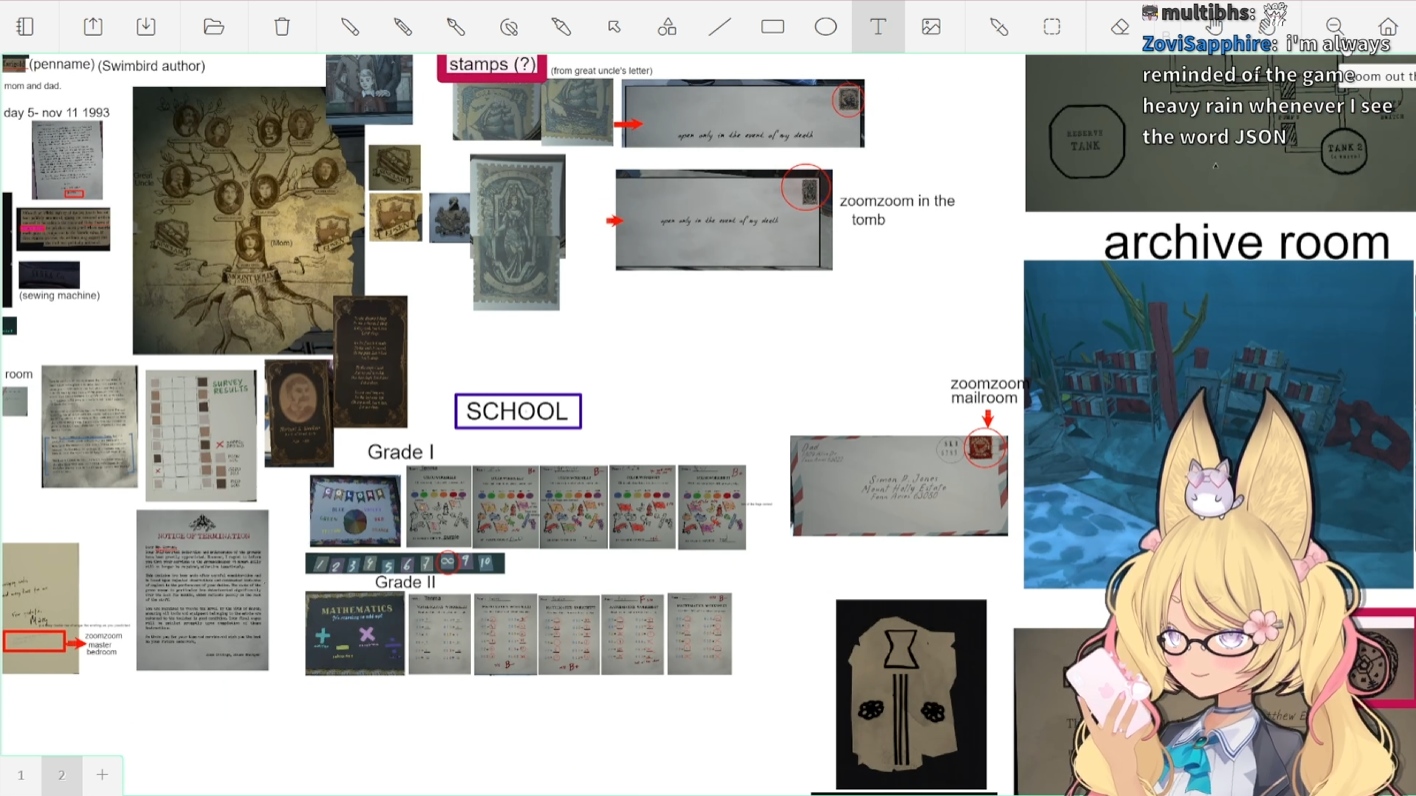The image size is (1416, 796).
Task: Click the home view icon
Action: [x=1388, y=27]
